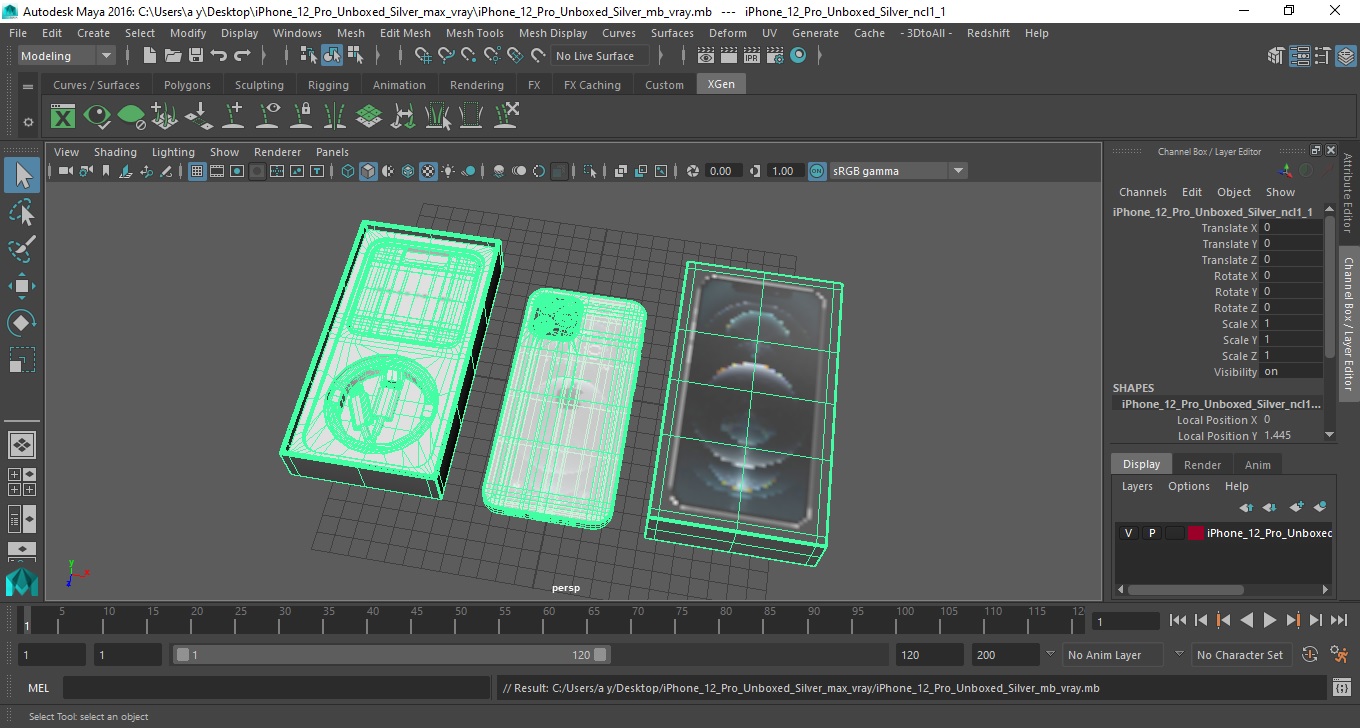The height and width of the screenshot is (728, 1360).
Task: Save the scene with the floppy icon
Action: [196, 56]
